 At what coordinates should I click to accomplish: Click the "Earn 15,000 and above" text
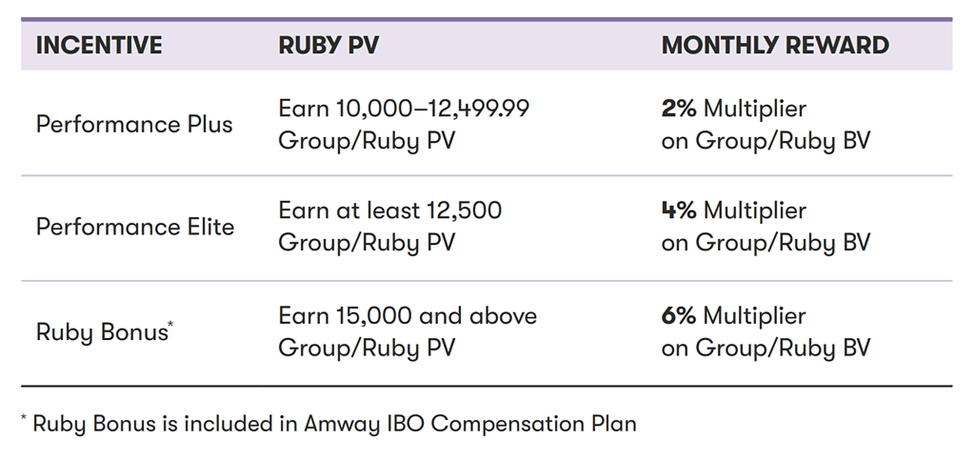[x=407, y=316]
